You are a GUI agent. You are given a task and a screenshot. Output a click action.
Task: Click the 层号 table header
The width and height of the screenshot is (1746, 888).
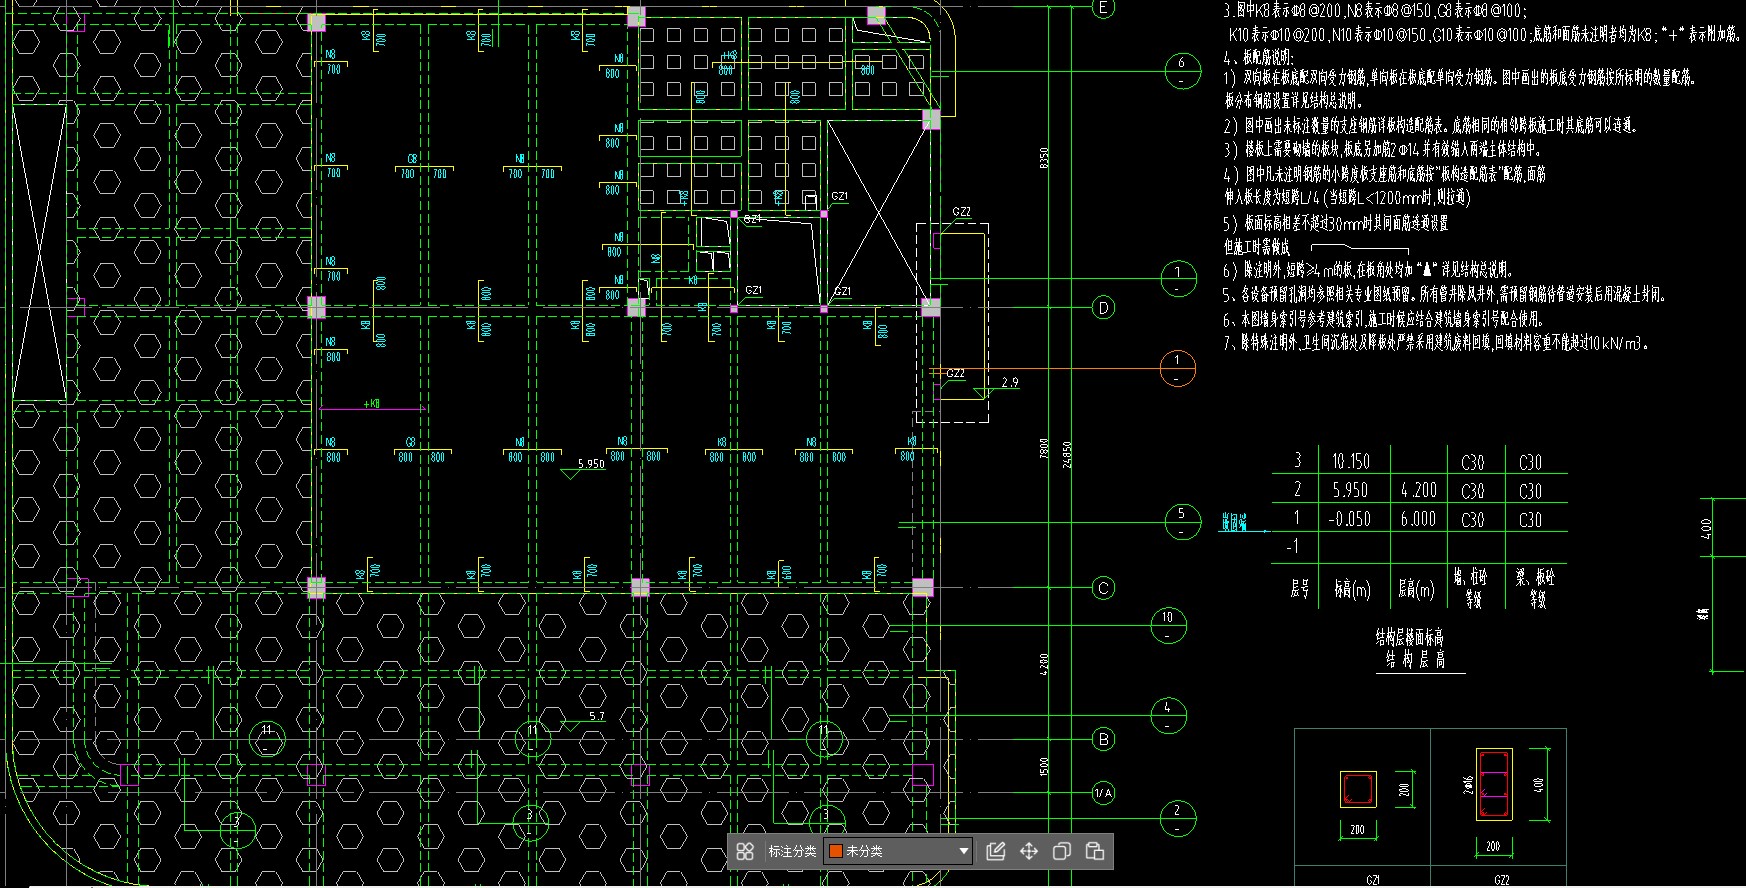(1299, 589)
